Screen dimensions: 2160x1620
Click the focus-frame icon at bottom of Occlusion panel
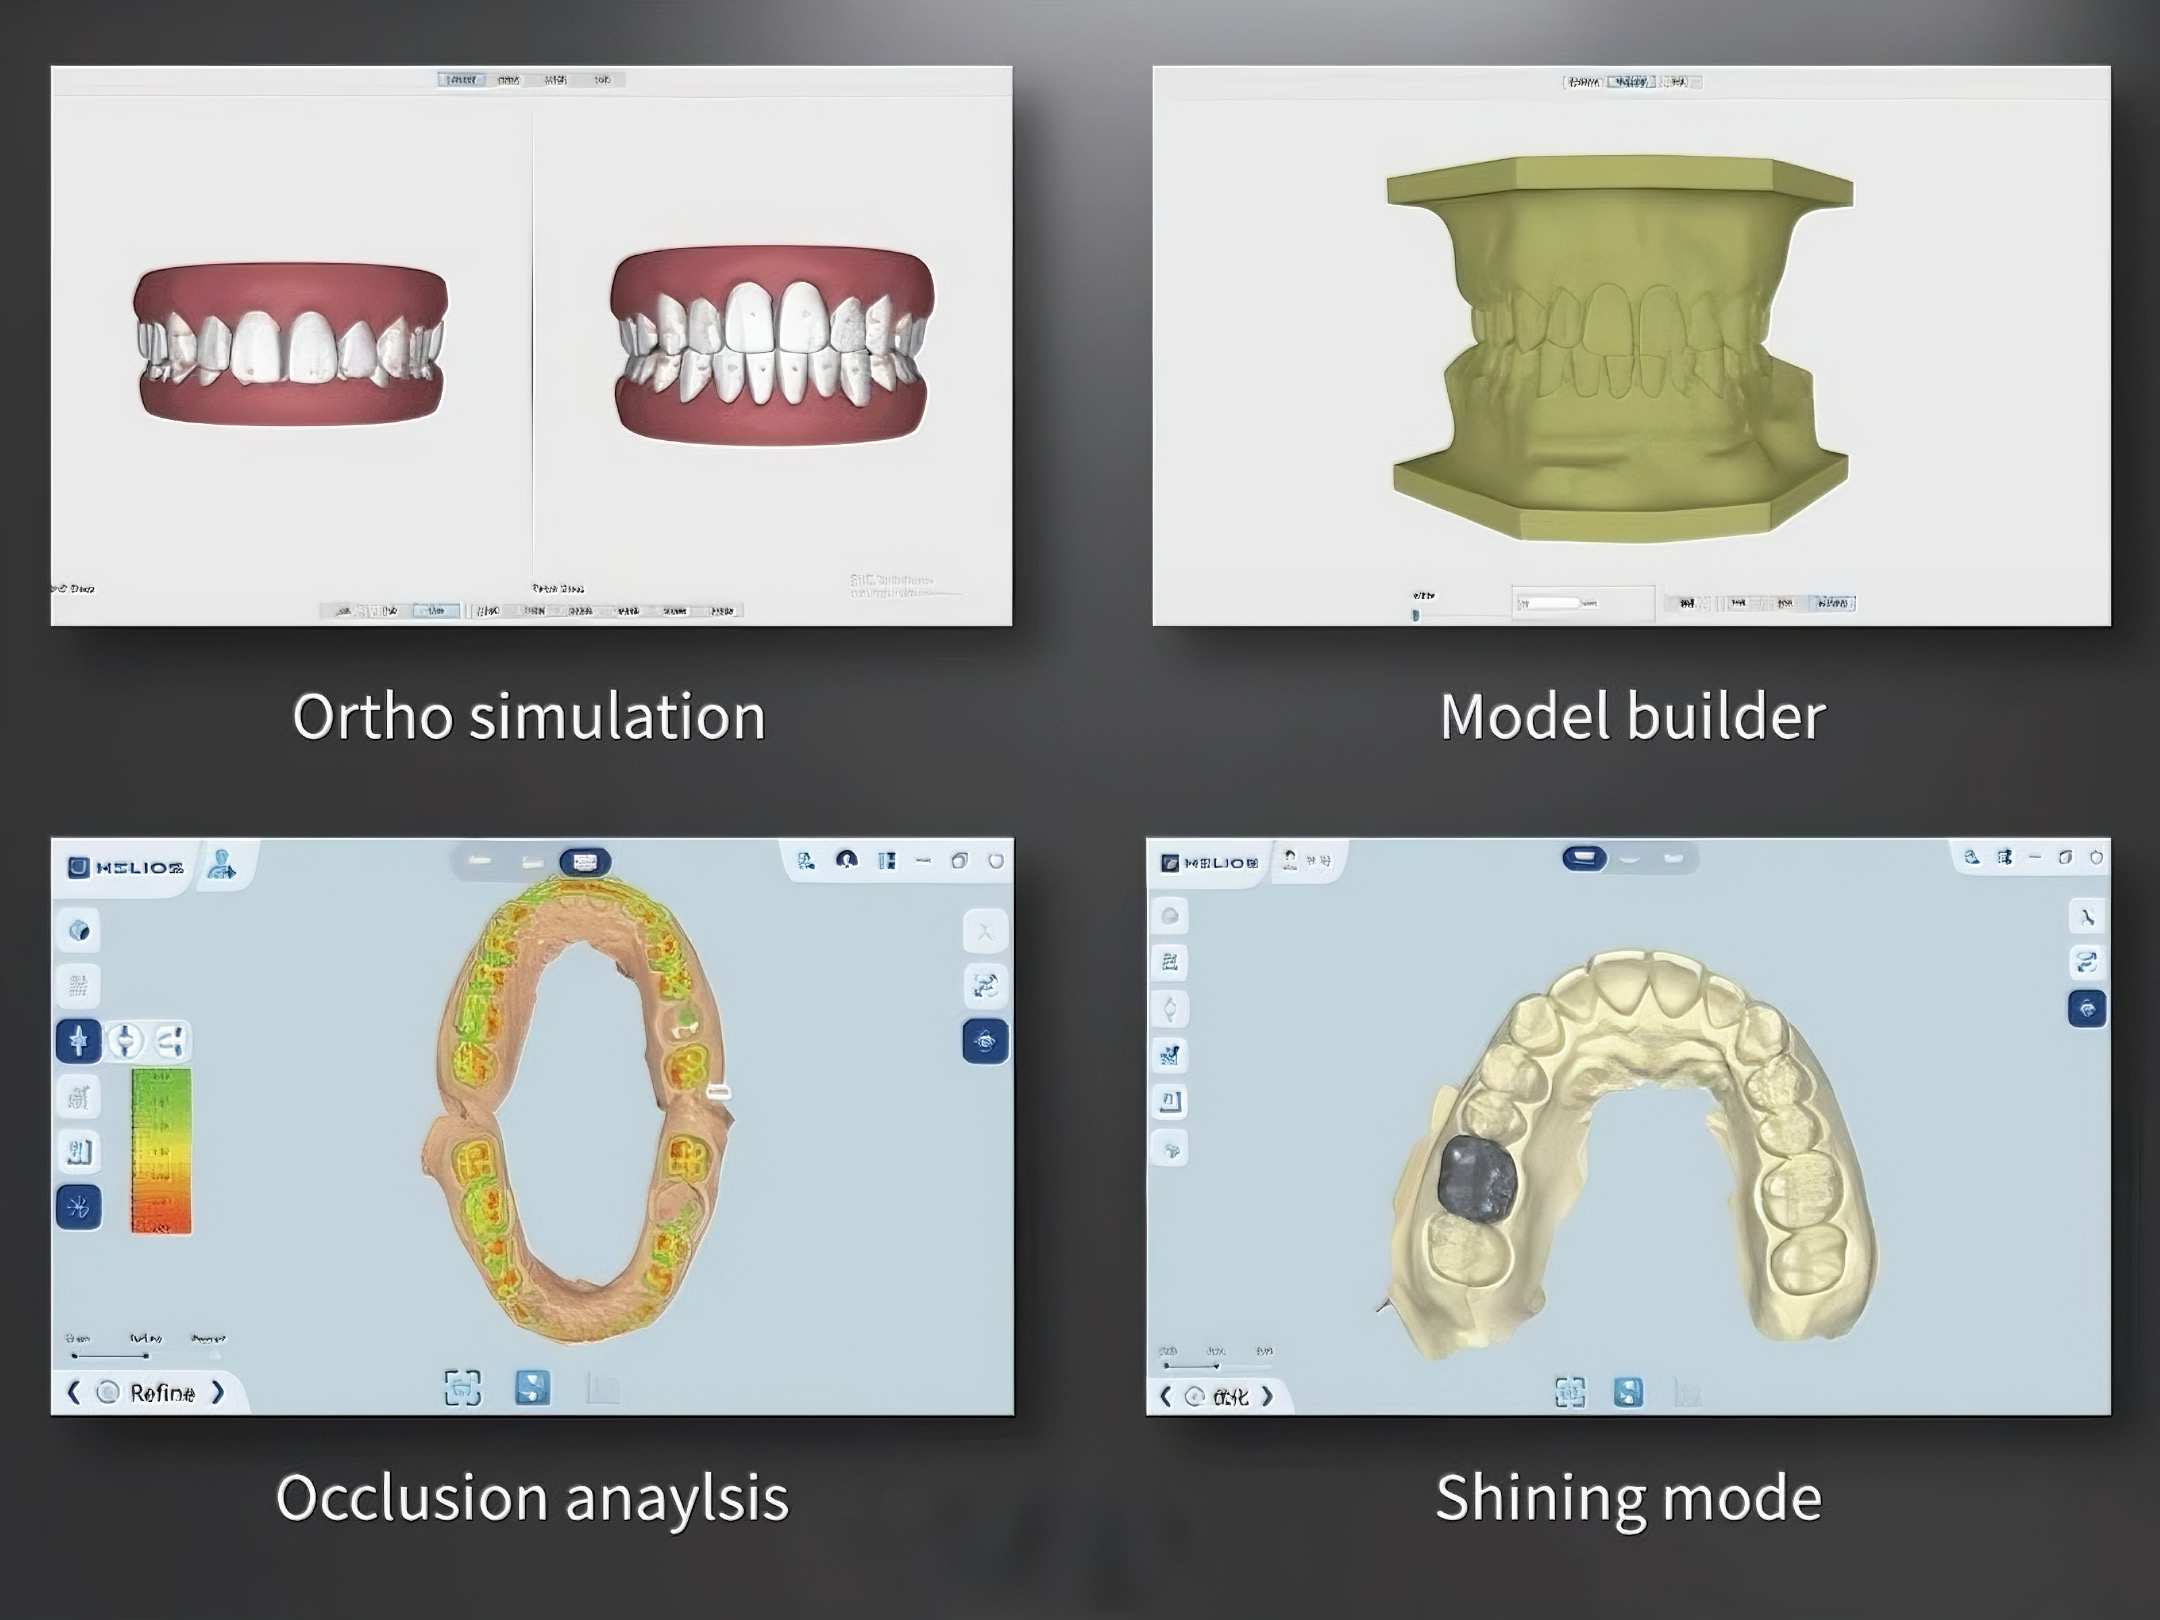point(462,1388)
